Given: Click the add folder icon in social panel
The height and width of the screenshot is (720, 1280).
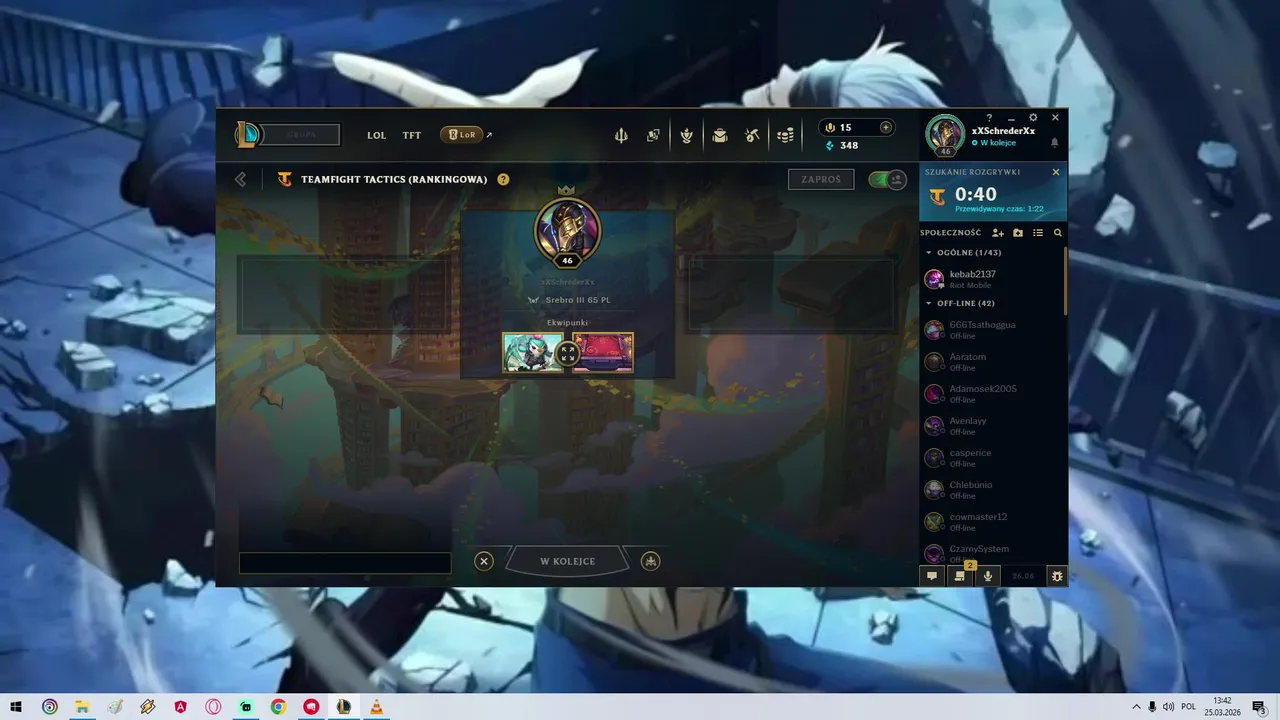Looking at the screenshot, I should coord(1018,233).
